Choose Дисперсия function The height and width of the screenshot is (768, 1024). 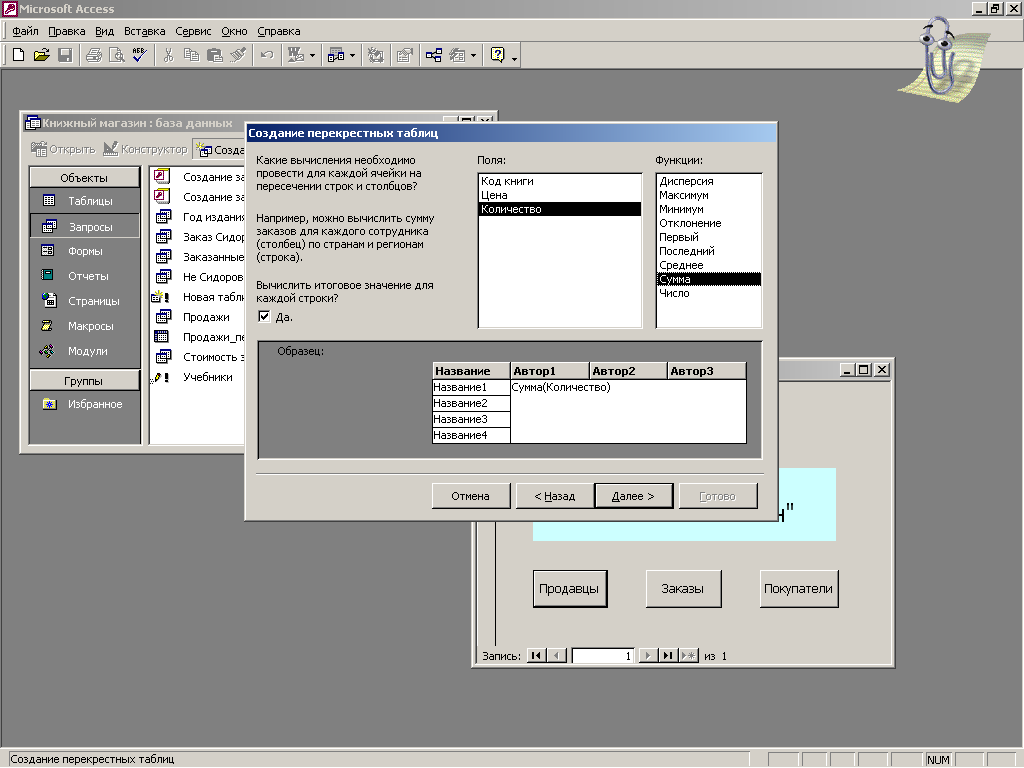coord(709,181)
